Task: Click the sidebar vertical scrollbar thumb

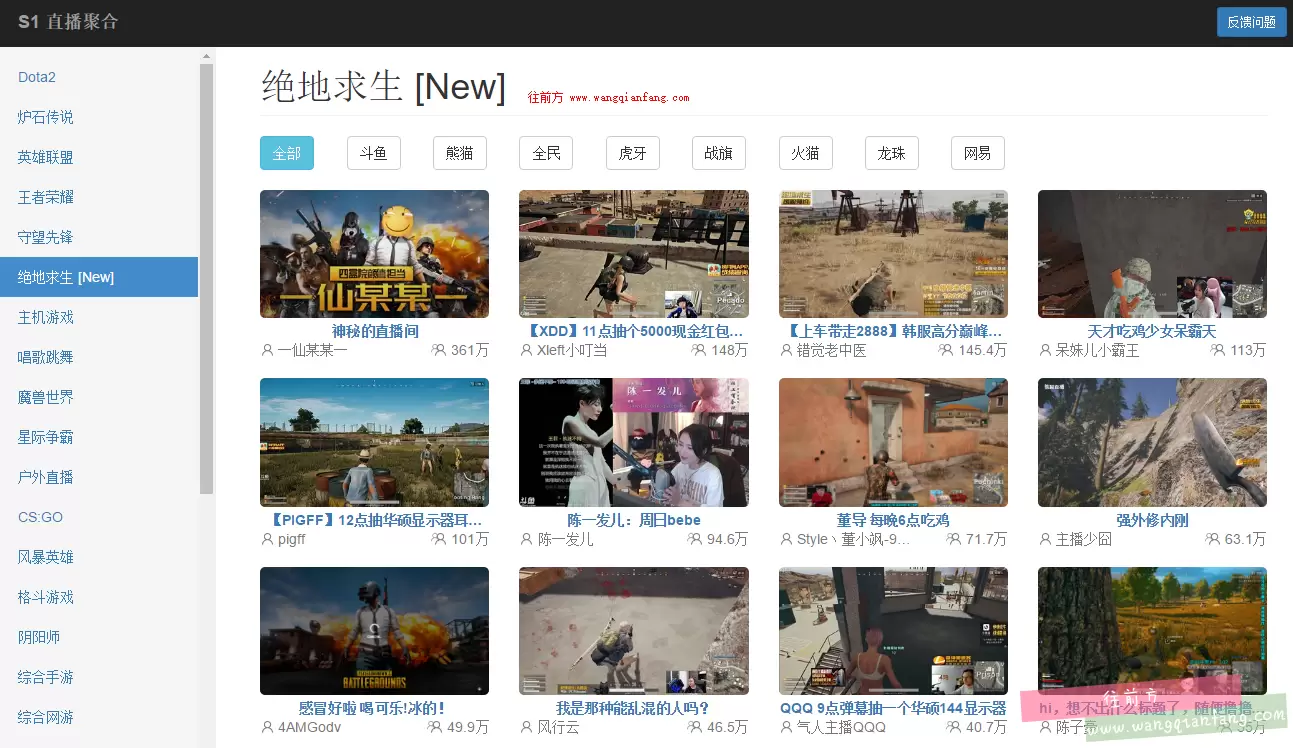Action: click(207, 279)
